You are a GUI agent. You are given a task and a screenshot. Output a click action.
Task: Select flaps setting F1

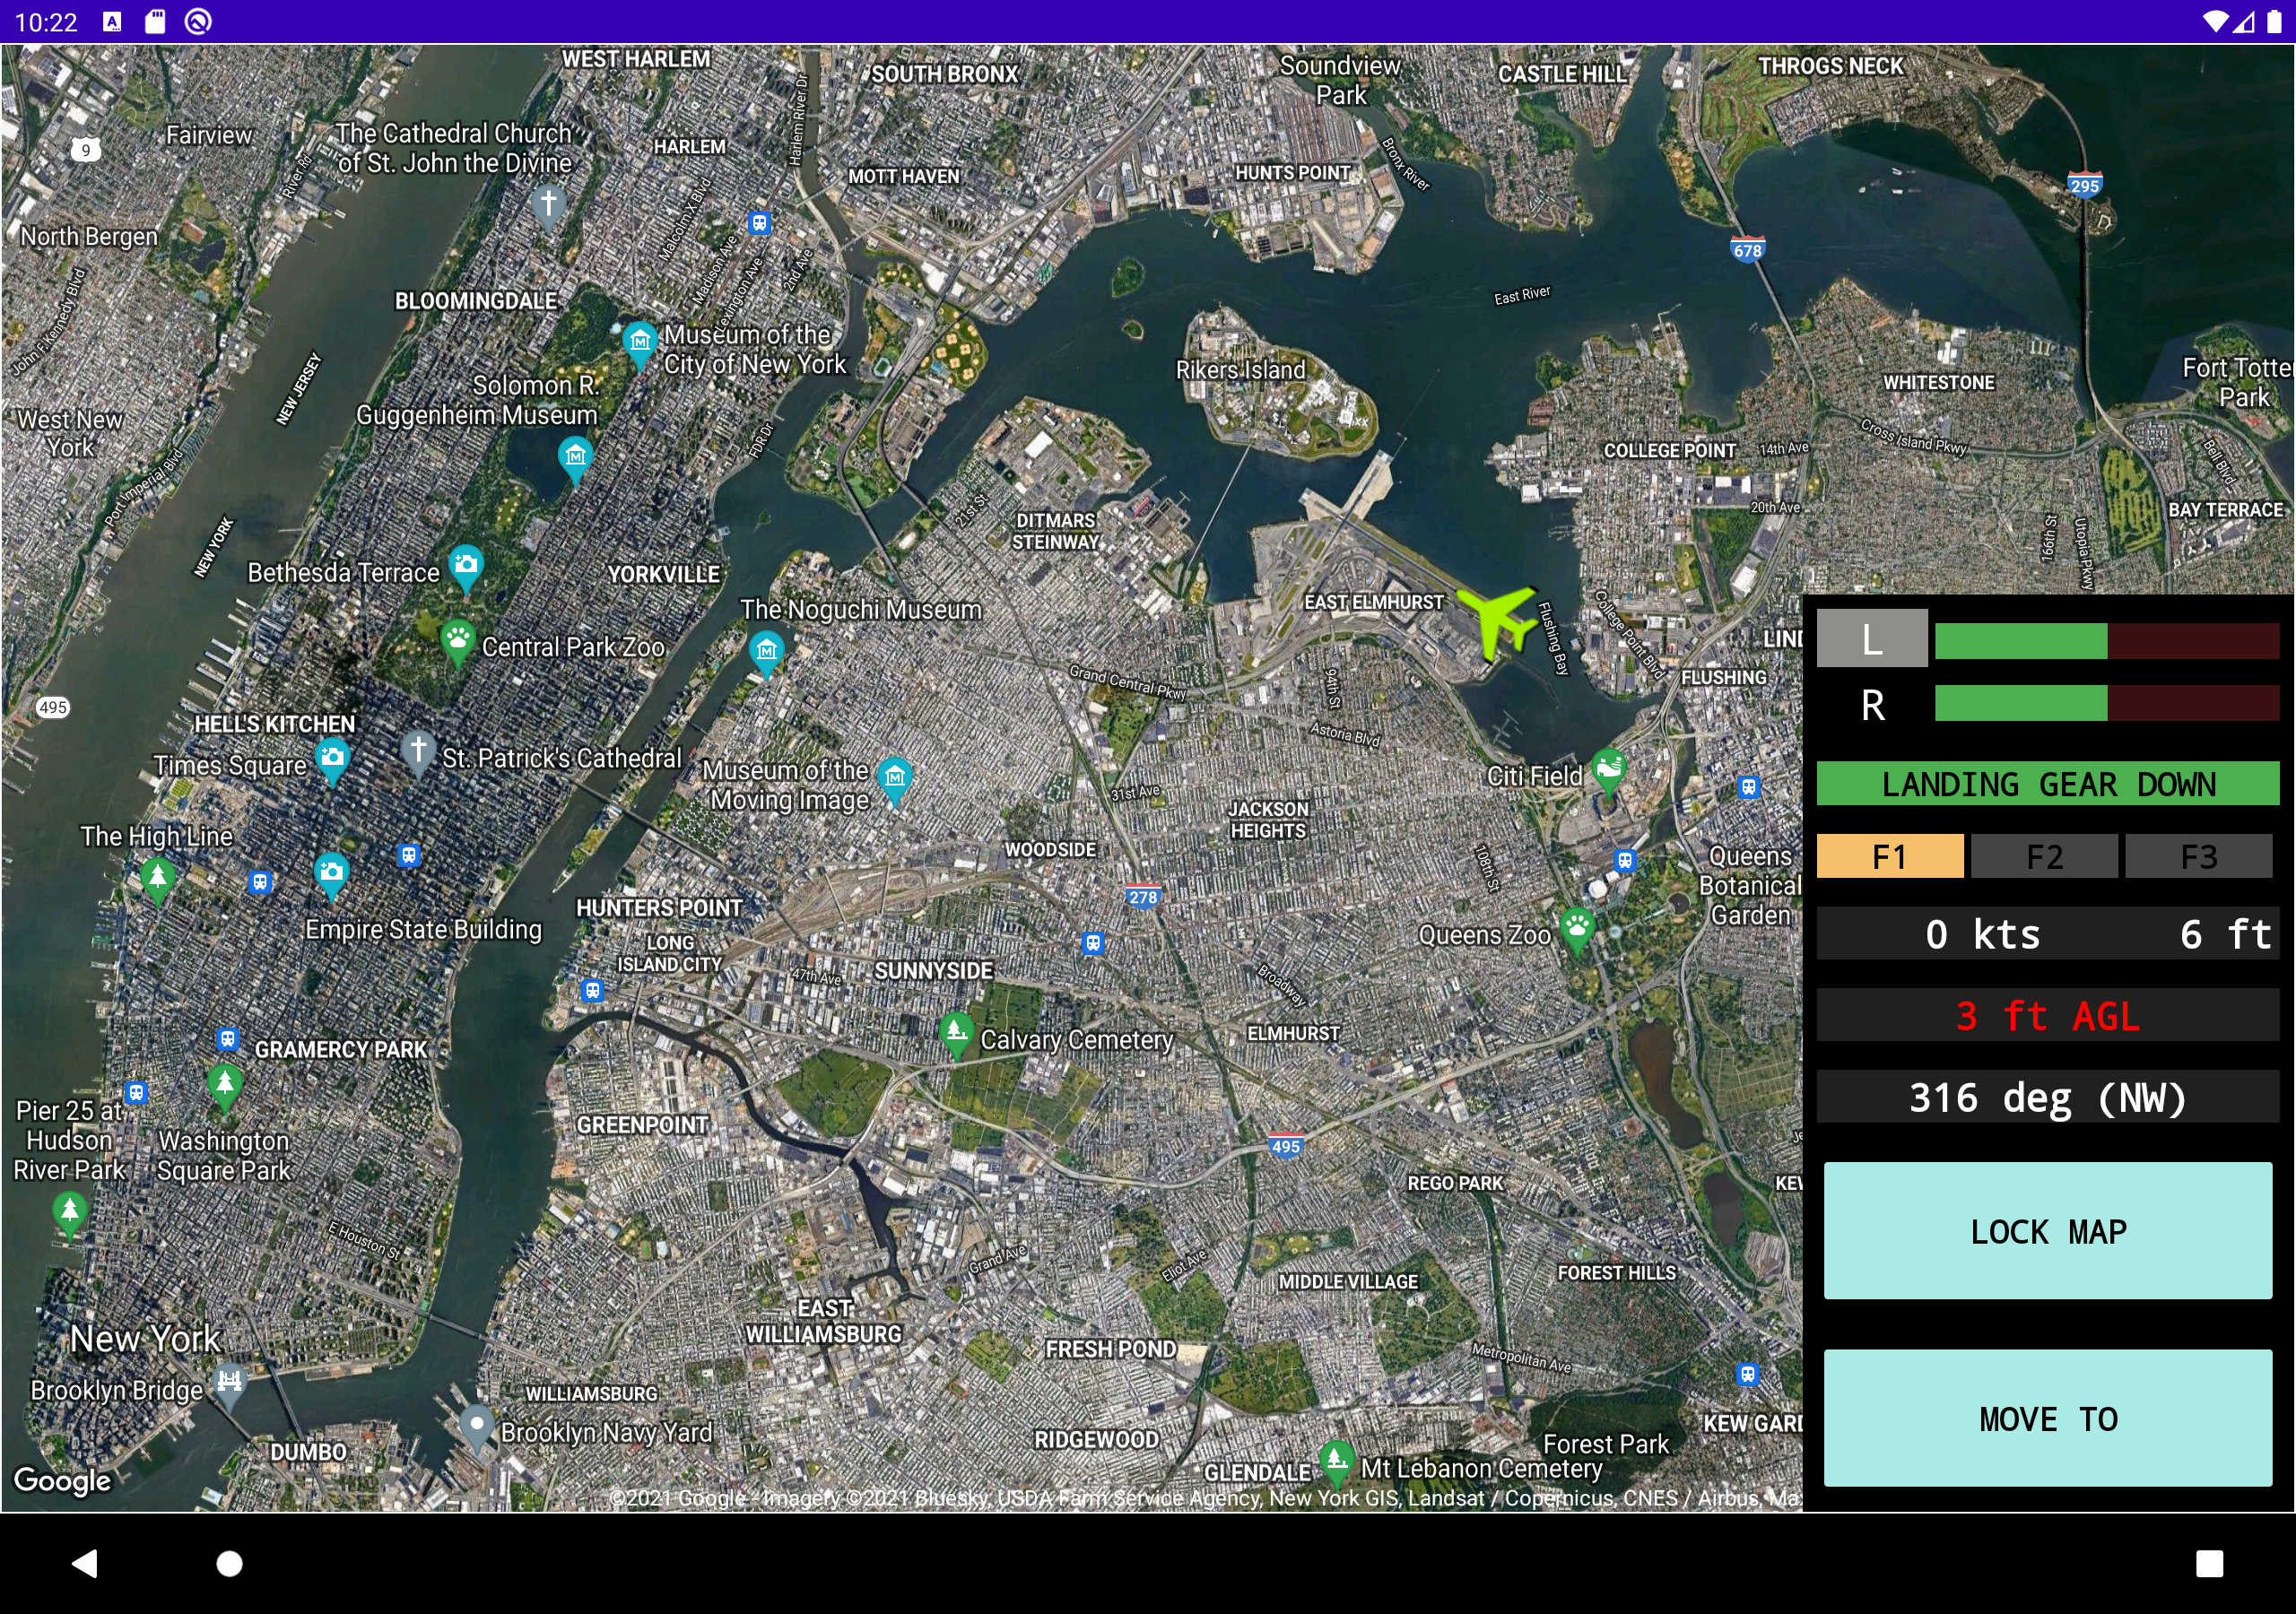click(x=1889, y=857)
